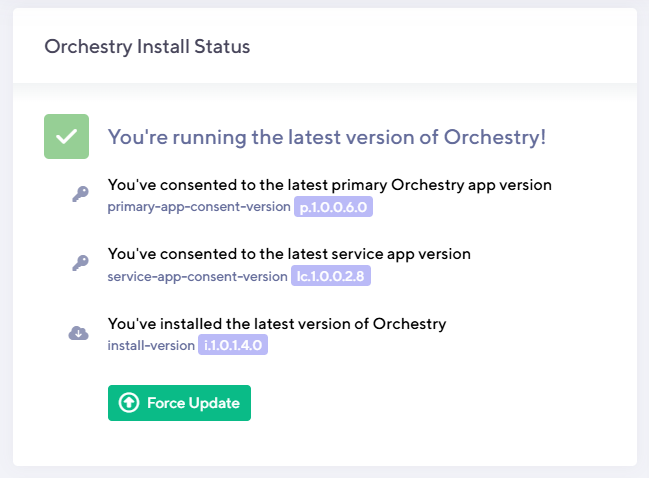This screenshot has height=478, width=649.
Task: Click the service-app-consent-version label
Action: coord(197,276)
